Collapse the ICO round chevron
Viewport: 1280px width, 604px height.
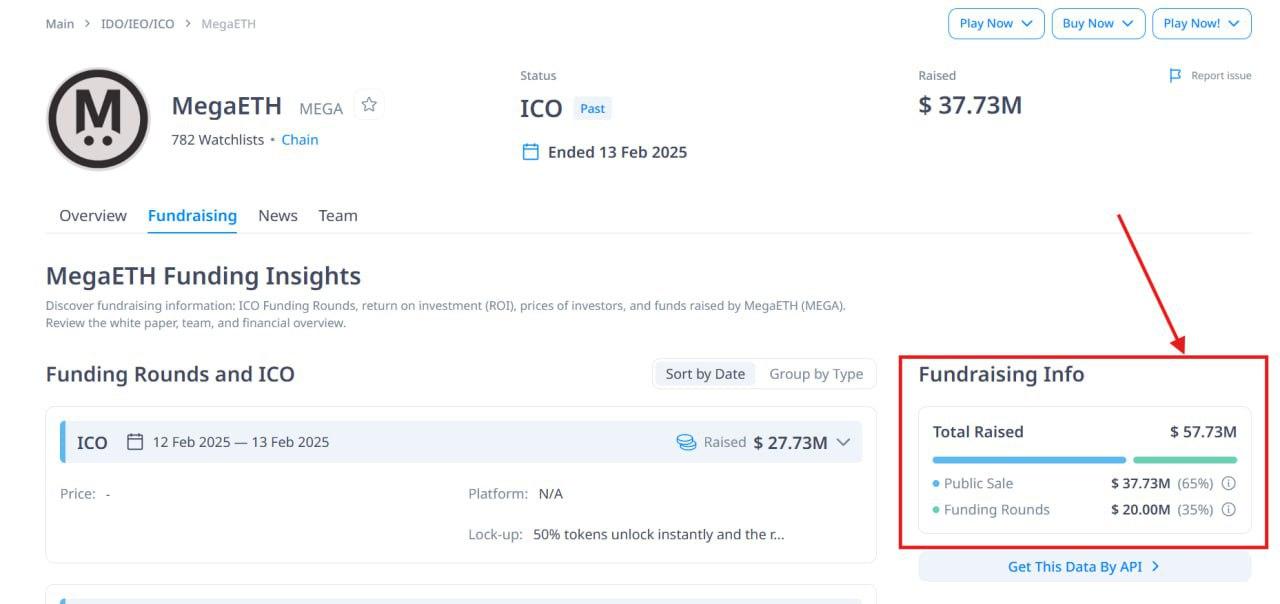click(843, 442)
